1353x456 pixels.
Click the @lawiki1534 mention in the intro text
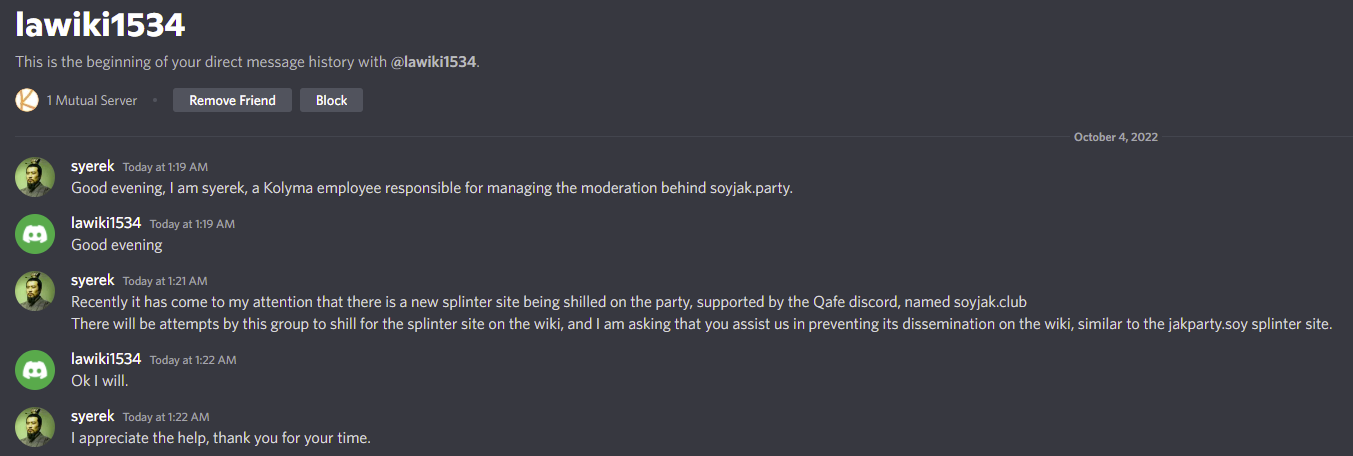point(433,62)
